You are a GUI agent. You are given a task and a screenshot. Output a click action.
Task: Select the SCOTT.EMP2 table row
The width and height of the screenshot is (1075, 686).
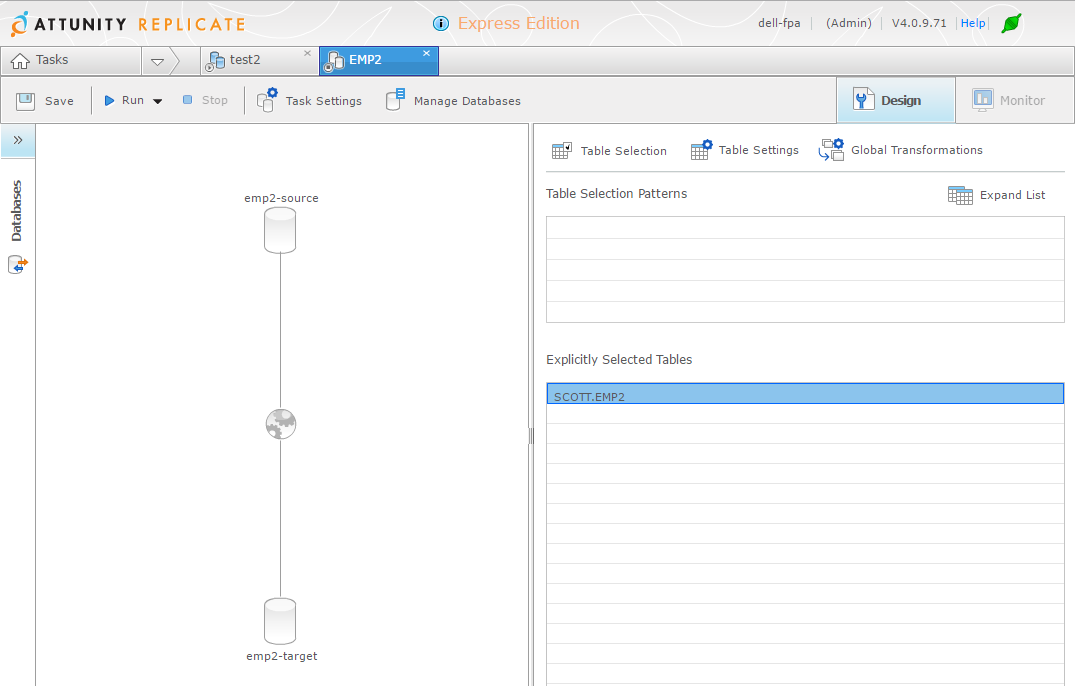coord(805,393)
